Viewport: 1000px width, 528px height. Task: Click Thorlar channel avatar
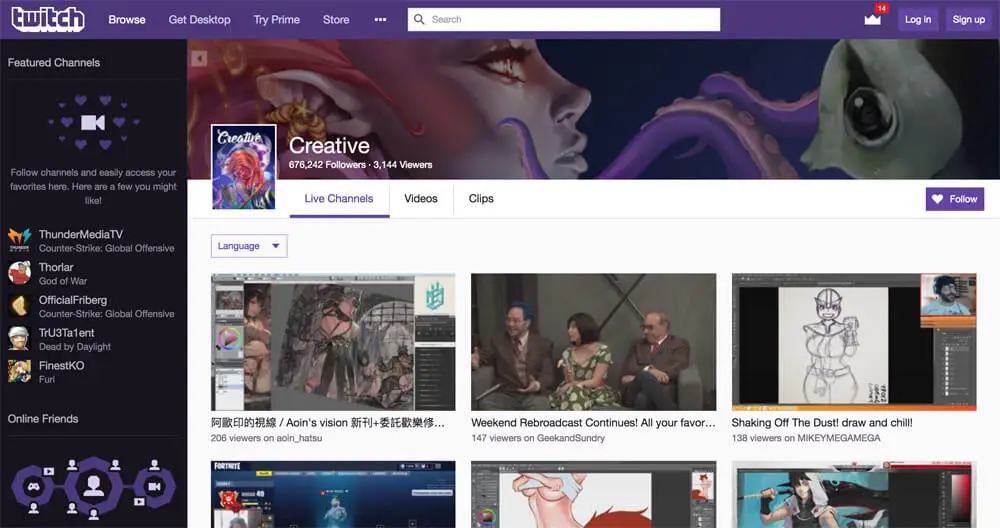pyautogui.click(x=19, y=273)
